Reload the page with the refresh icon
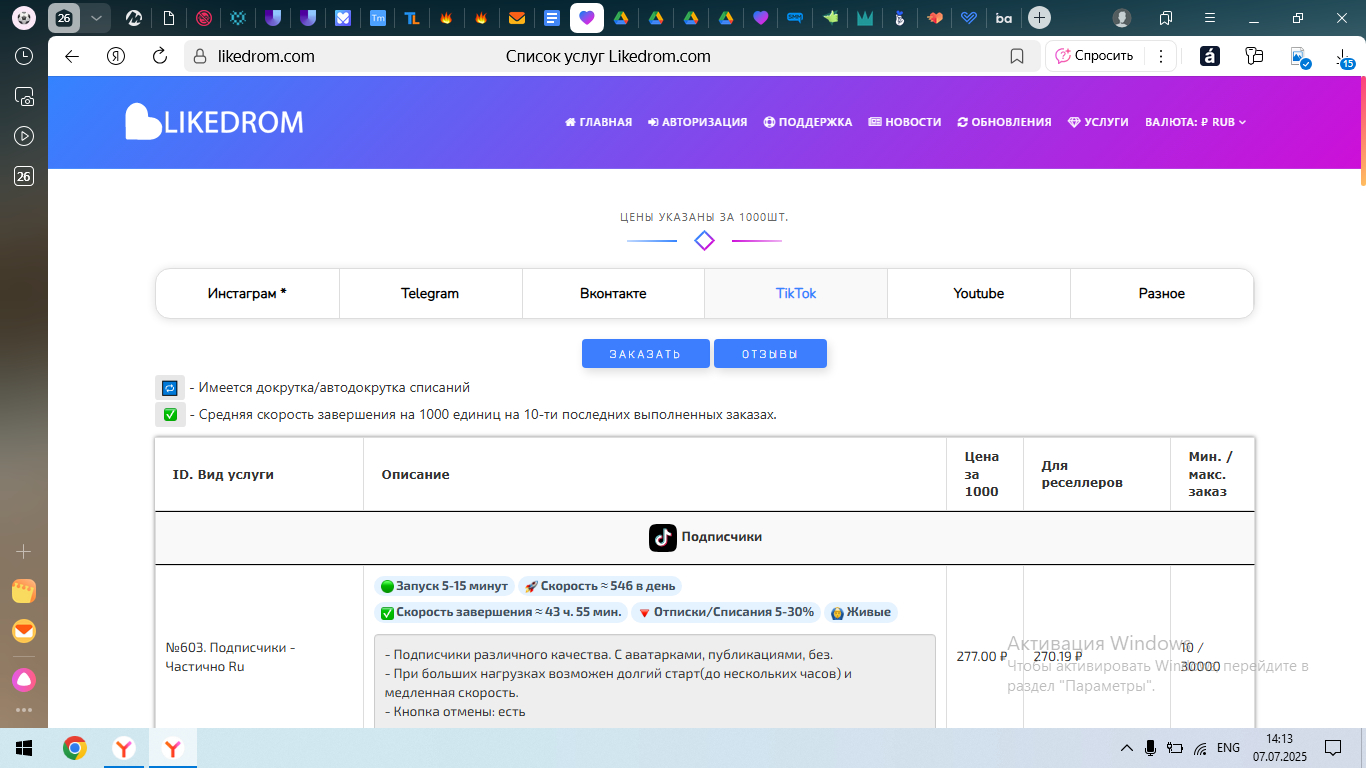The height and width of the screenshot is (768, 1366). (x=159, y=56)
